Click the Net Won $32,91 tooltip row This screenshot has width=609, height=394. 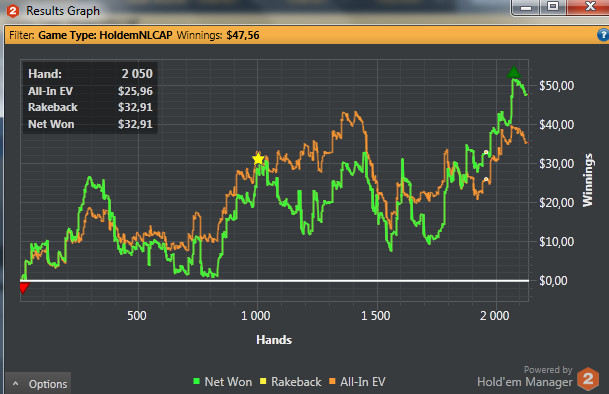click(x=90, y=124)
